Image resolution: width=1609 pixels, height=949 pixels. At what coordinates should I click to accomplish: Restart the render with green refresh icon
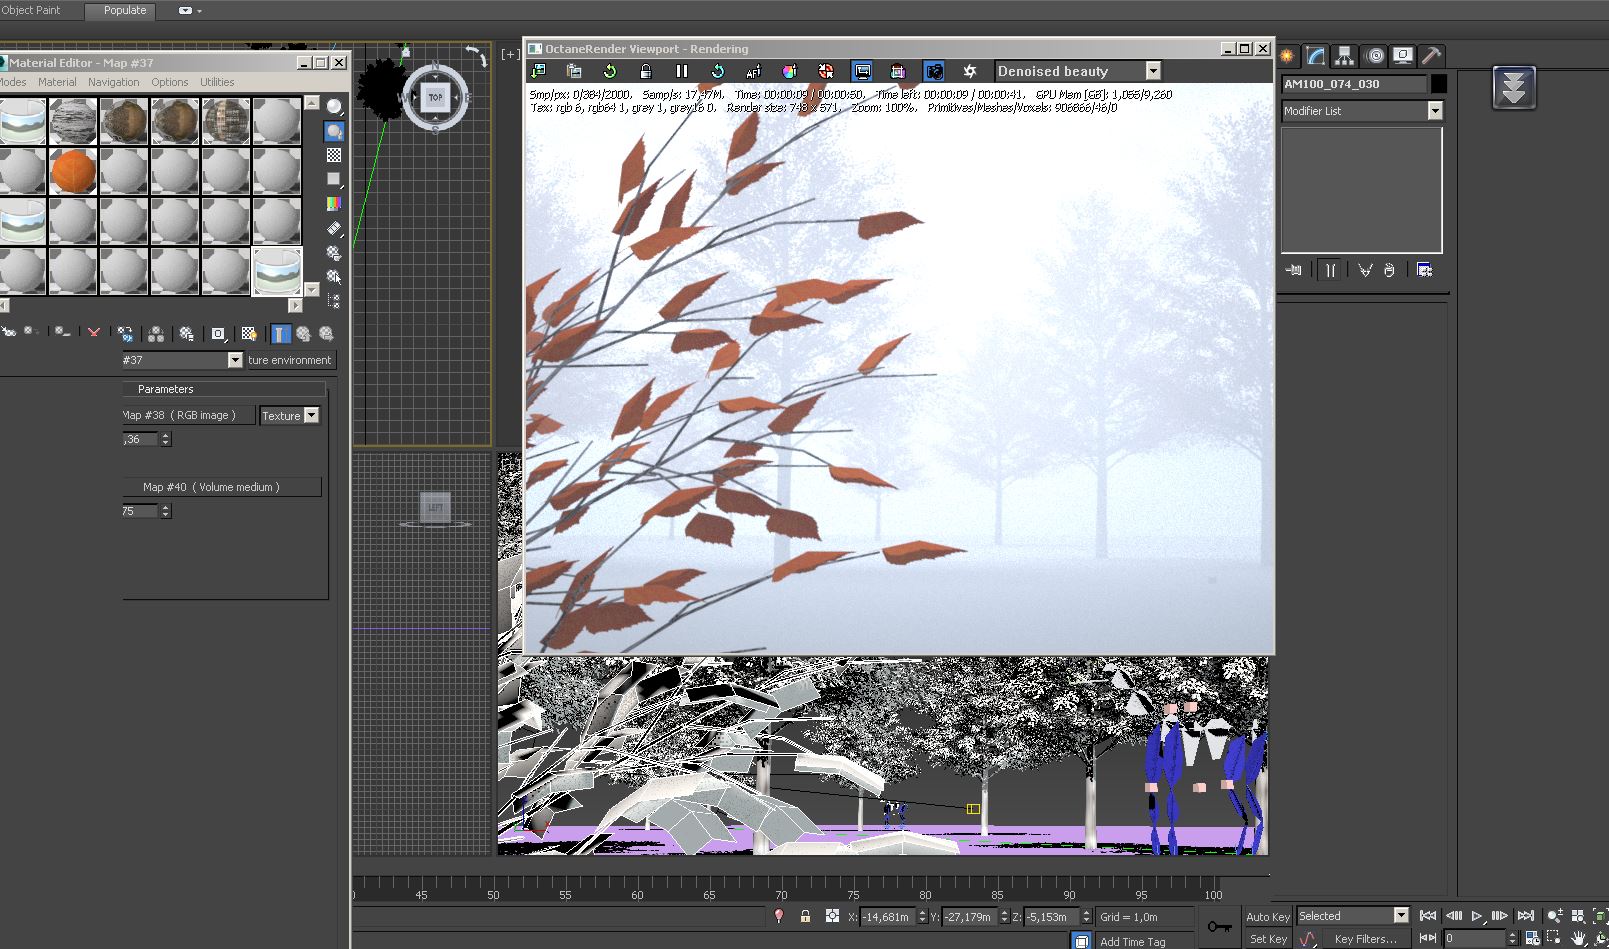point(610,71)
